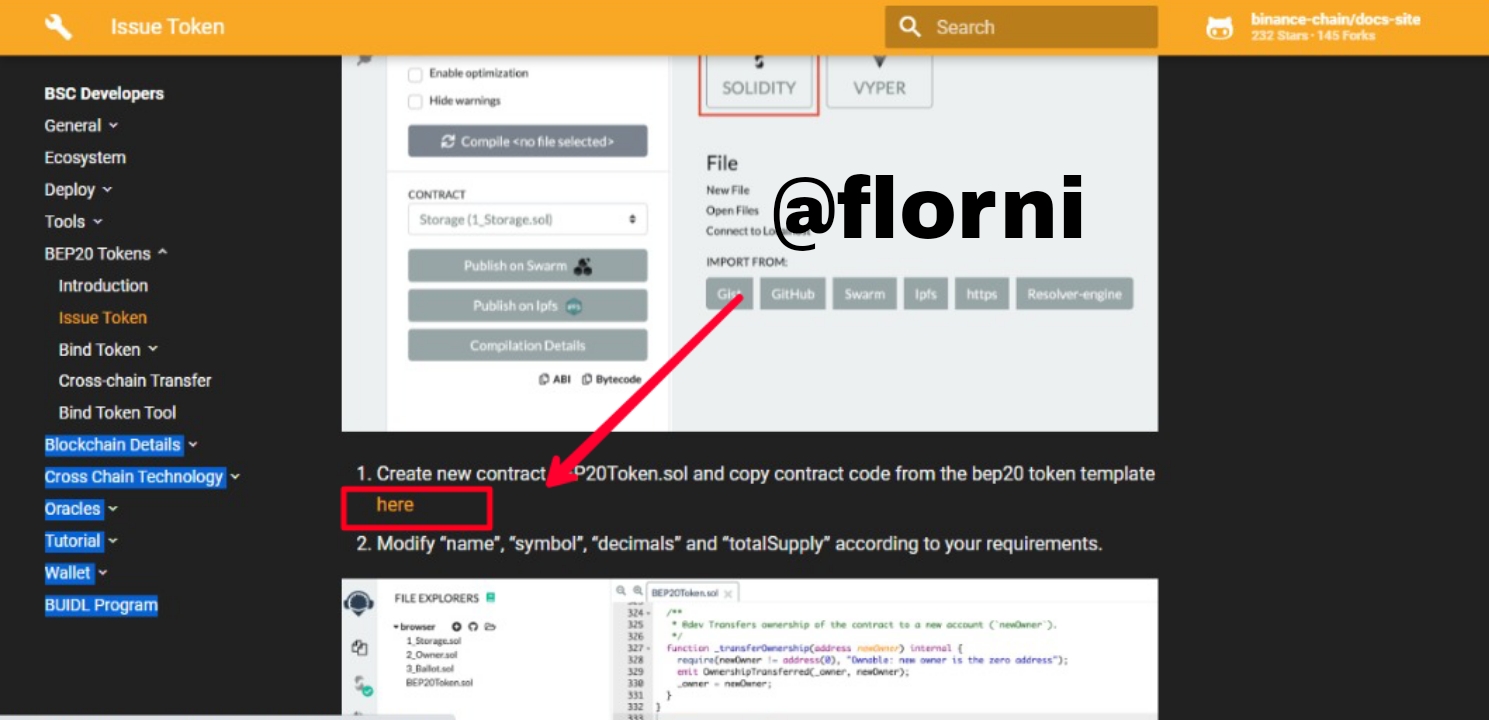Copy the Bytecode to clipboard
The image size is (1489, 720).
point(612,380)
